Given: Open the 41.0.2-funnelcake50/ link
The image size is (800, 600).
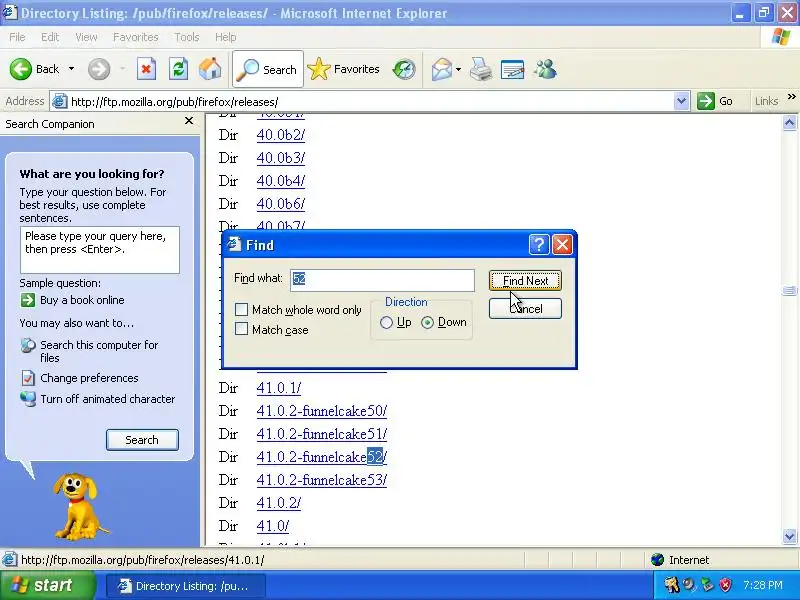Looking at the screenshot, I should click(321, 411).
